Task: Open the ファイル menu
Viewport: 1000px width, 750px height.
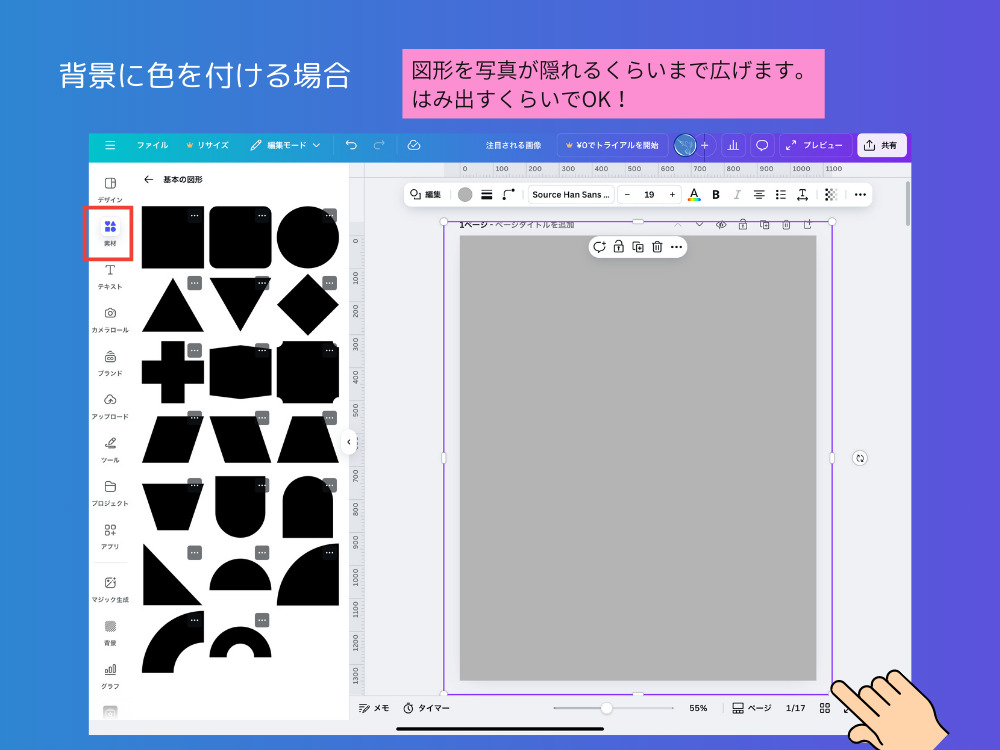Action: pos(151,145)
